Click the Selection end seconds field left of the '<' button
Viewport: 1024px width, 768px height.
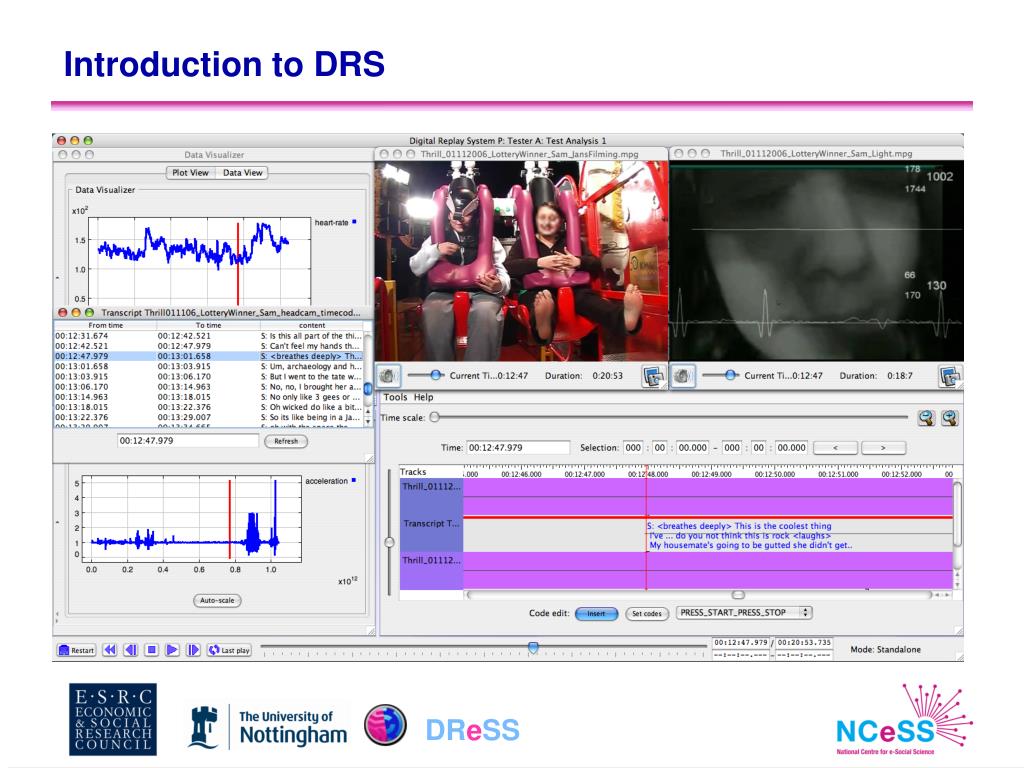pyautogui.click(x=791, y=448)
